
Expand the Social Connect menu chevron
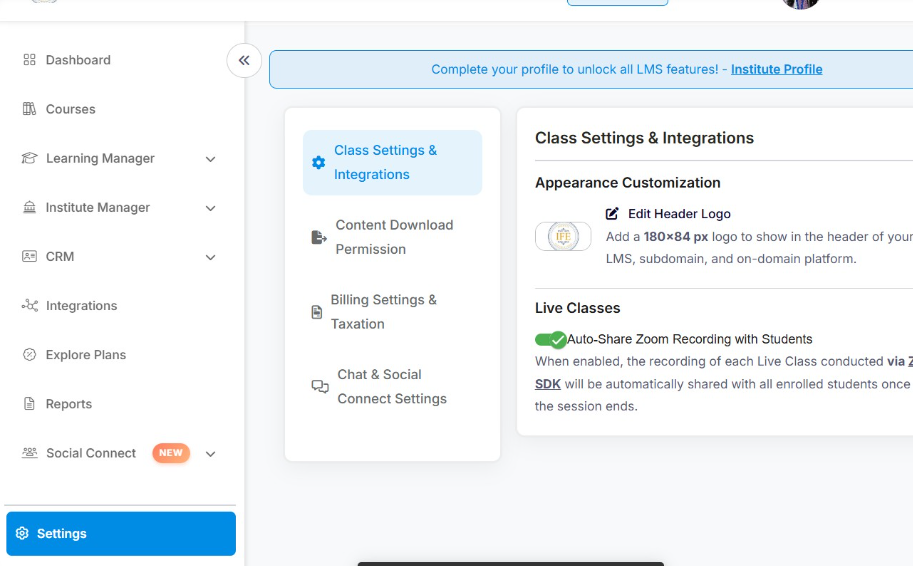pos(210,454)
